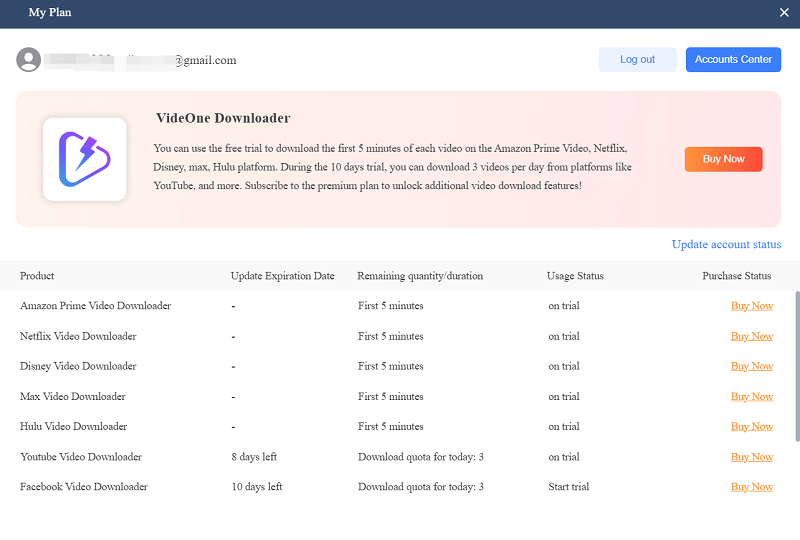
Task: Select the Facebook Video Downloader product name
Action: point(84,487)
